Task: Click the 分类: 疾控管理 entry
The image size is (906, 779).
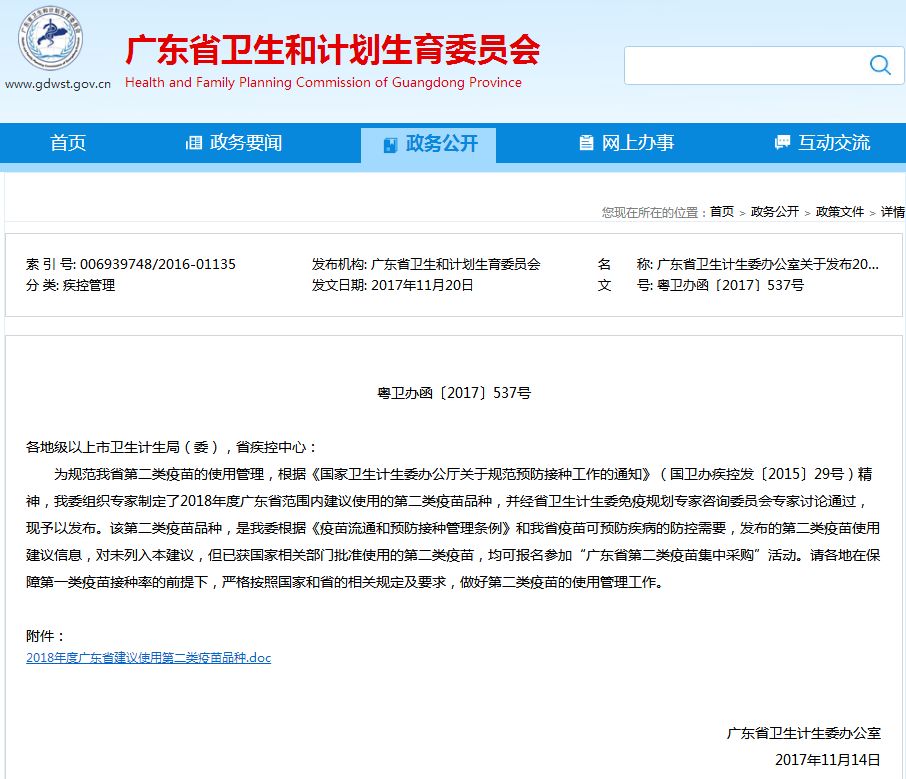Action: pyautogui.click(x=70, y=285)
